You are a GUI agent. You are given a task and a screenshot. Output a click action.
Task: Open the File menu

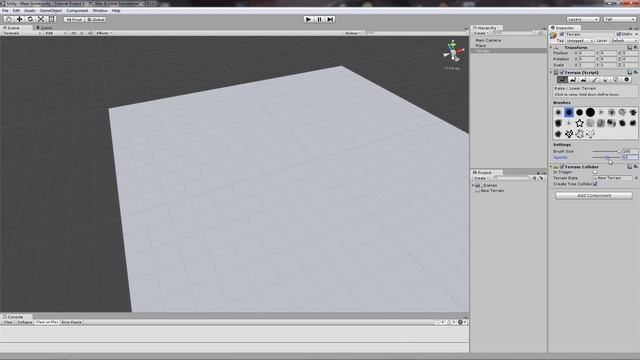[x=5, y=11]
